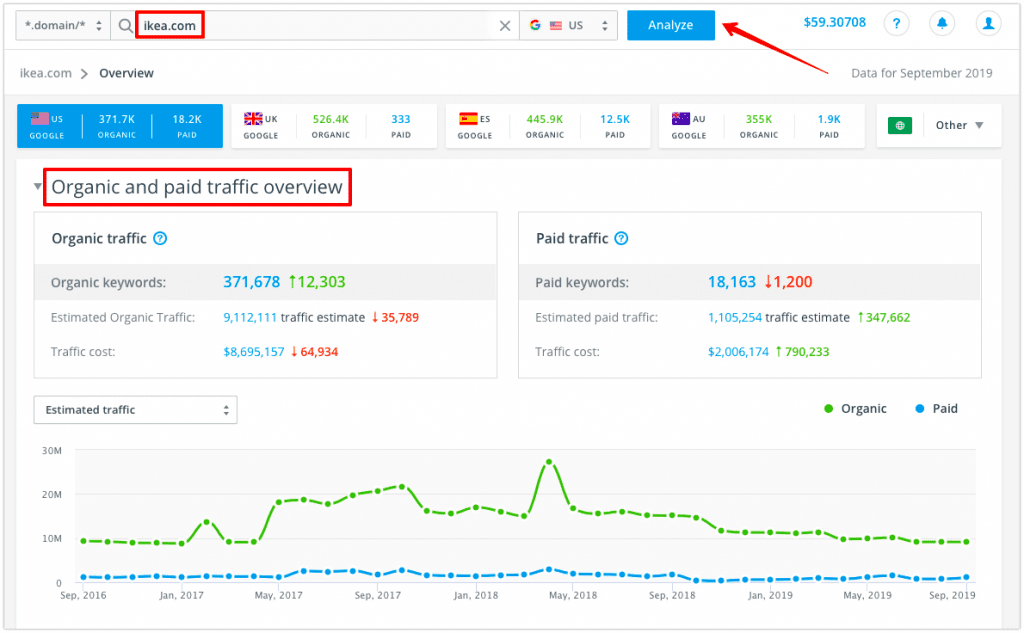Screen dimensions: 1024x633
Task: Toggle the Organic legend series
Action: click(x=855, y=409)
